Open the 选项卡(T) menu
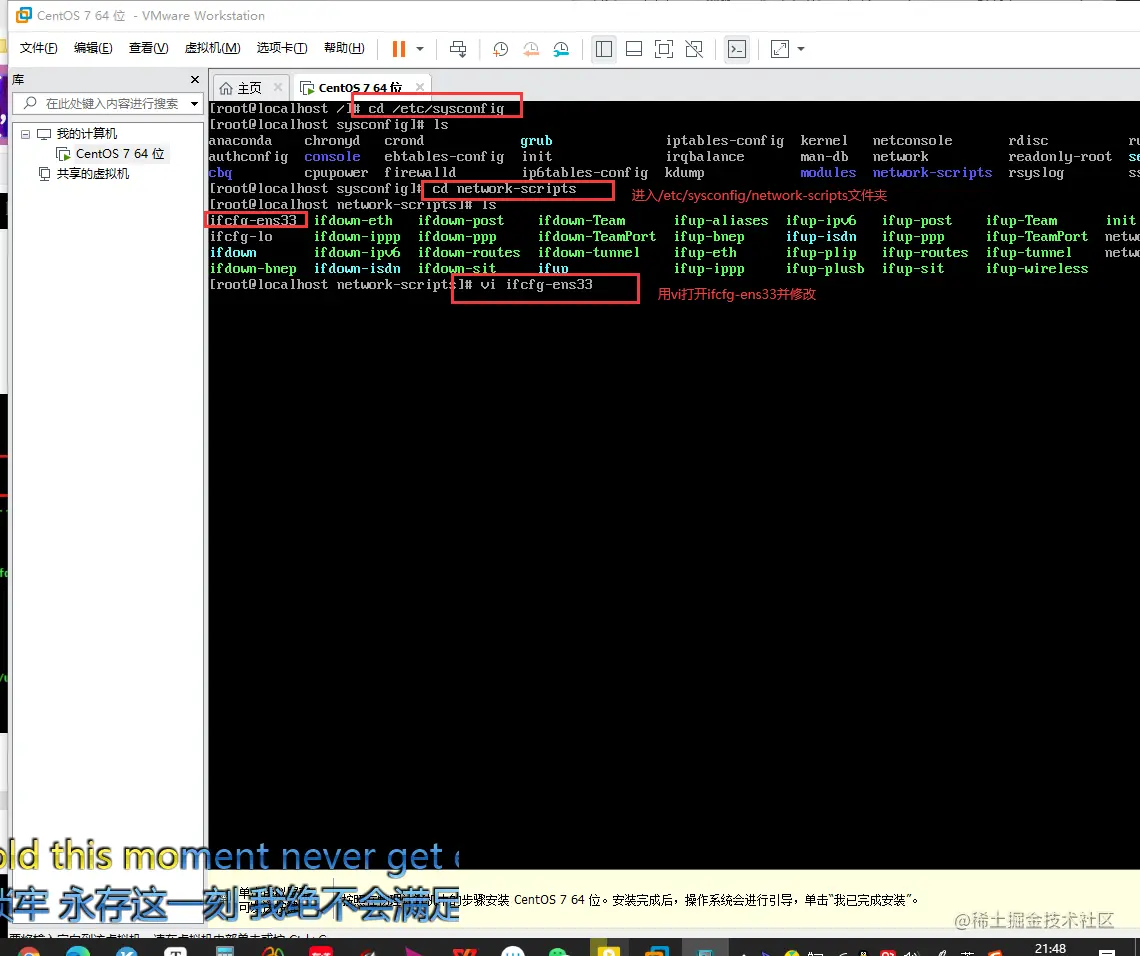Screen dimensions: 1140x956 tap(282, 48)
